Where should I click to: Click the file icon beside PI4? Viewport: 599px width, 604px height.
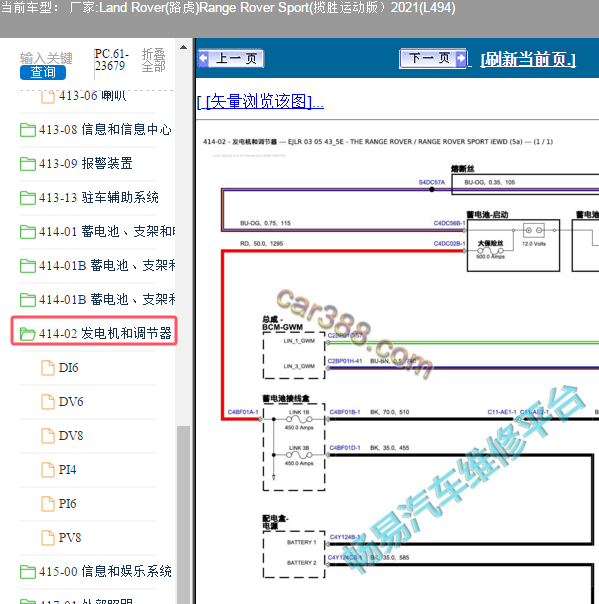pyautogui.click(x=48, y=469)
